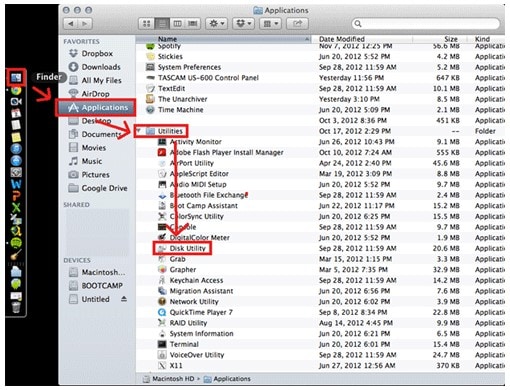Click the Finder search field
The width and height of the screenshot is (510, 390).
[x=426, y=24]
